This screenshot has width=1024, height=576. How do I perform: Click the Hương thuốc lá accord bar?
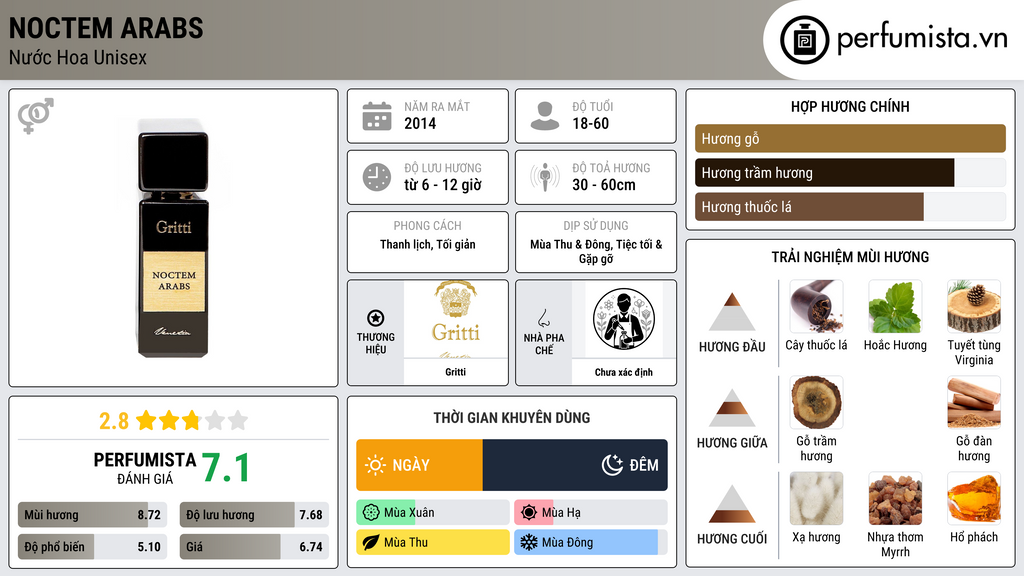point(850,207)
